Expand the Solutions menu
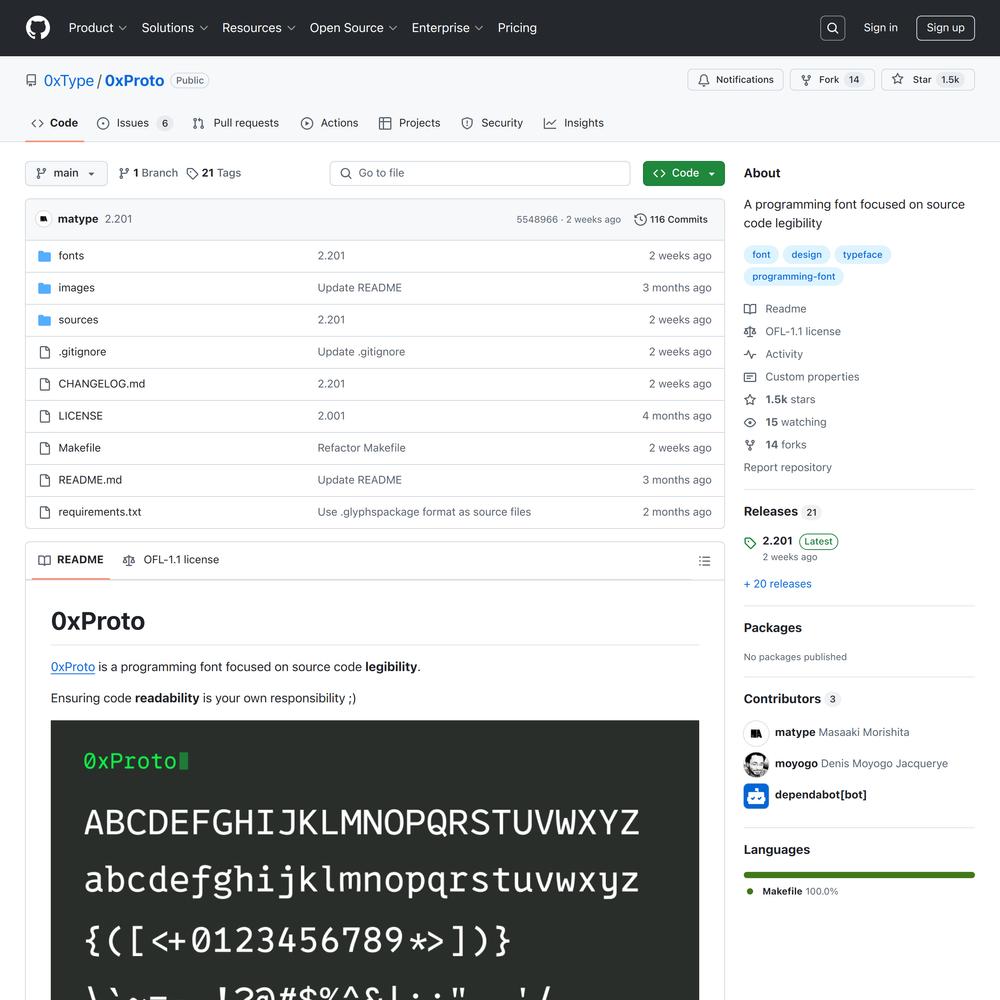The image size is (1000, 1000). (x=175, y=28)
